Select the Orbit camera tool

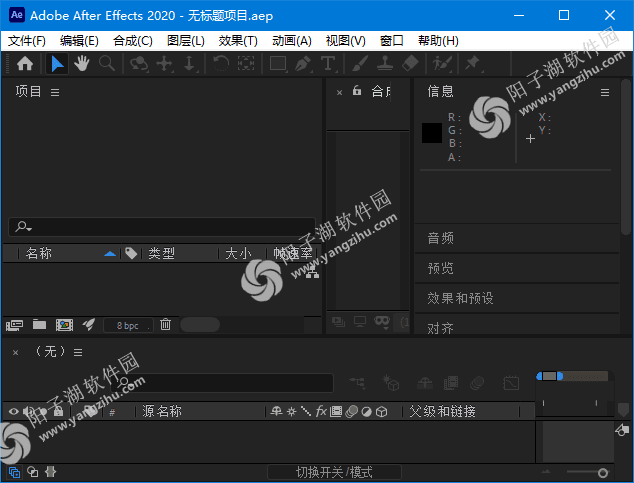[x=139, y=63]
